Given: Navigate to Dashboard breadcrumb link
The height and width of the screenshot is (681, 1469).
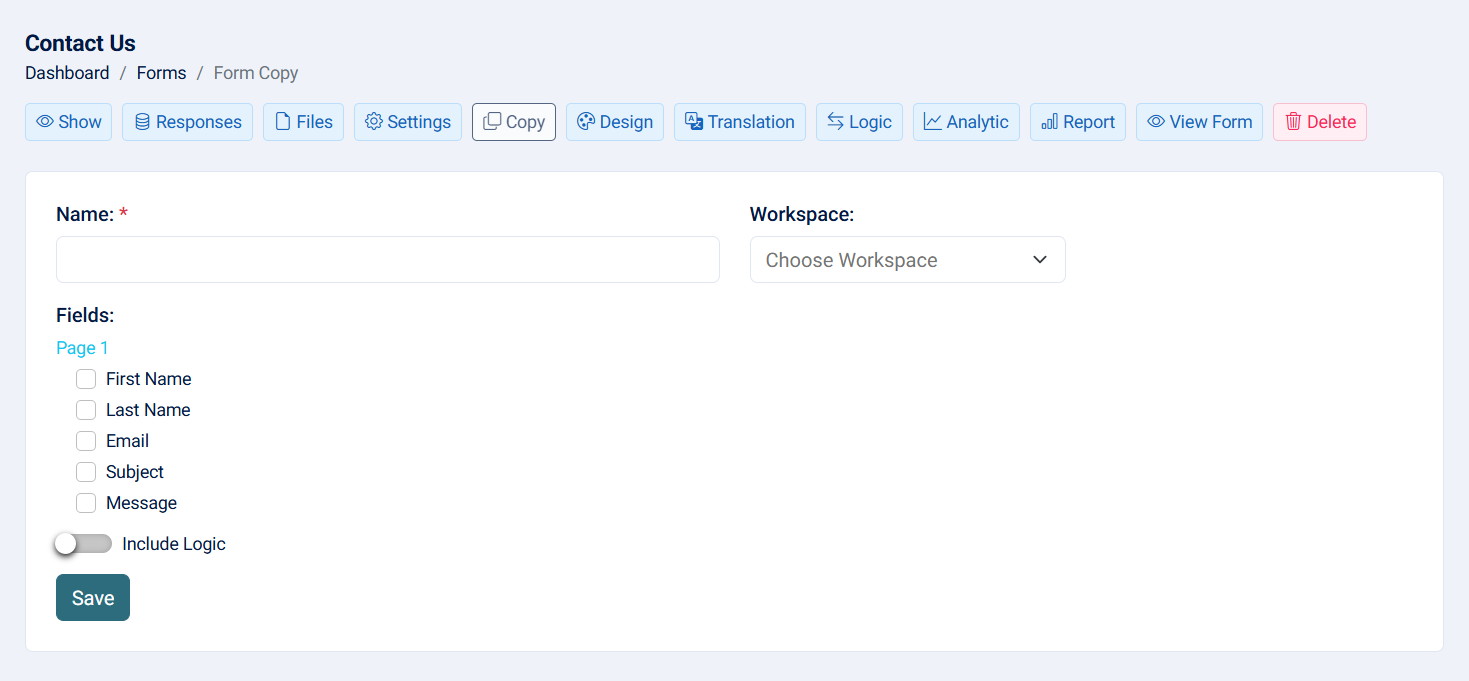Looking at the screenshot, I should coord(67,73).
